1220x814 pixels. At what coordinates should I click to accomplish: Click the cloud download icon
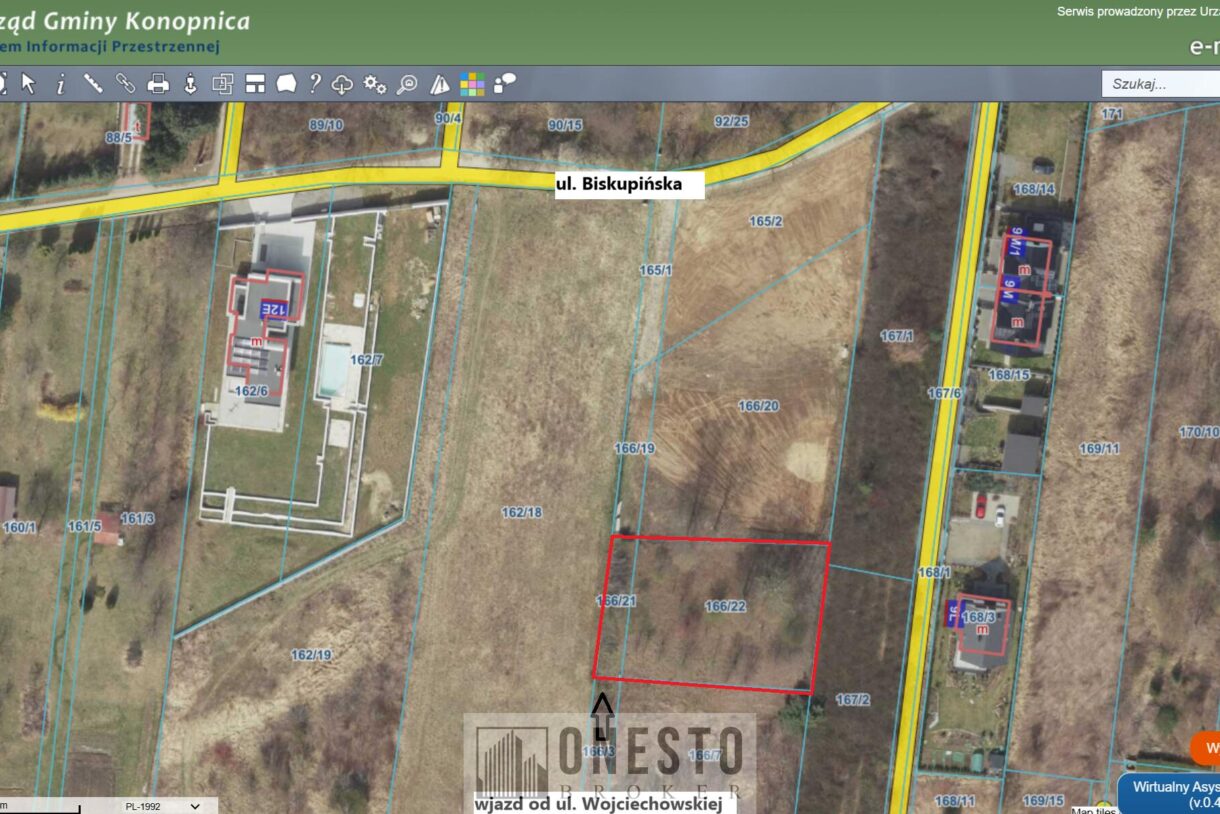(x=343, y=84)
